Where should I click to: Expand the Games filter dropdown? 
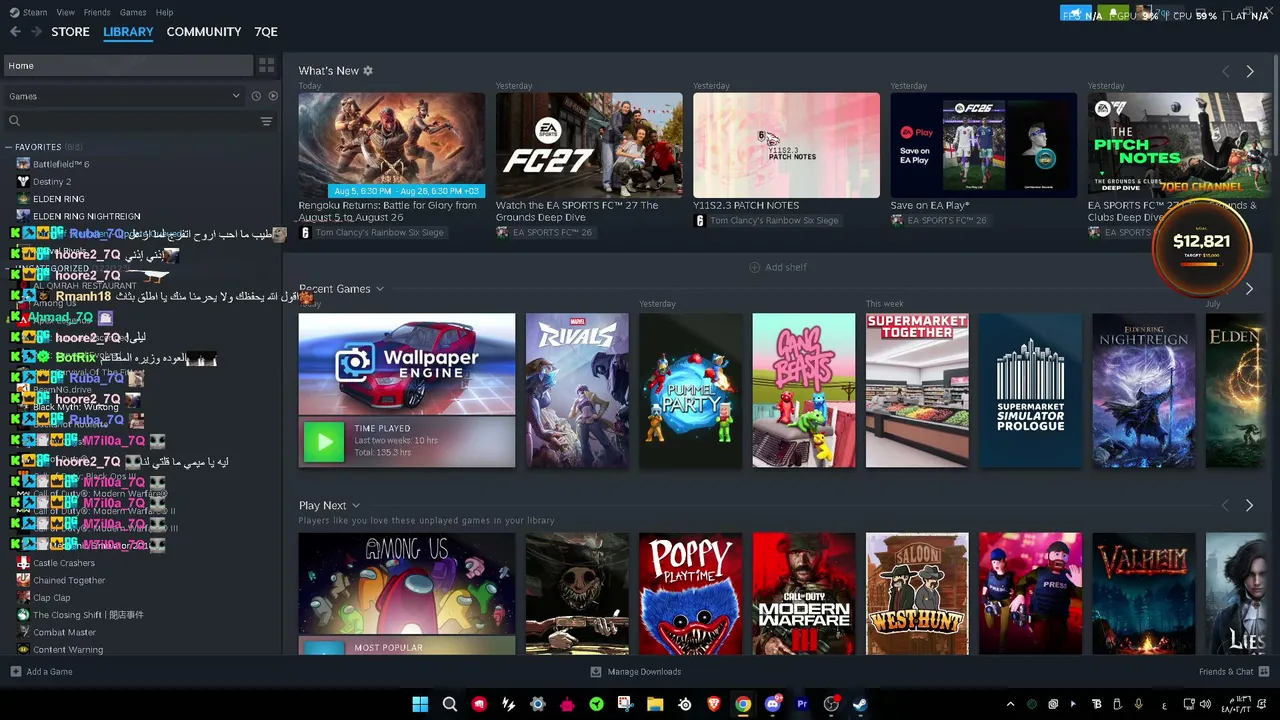[124, 96]
